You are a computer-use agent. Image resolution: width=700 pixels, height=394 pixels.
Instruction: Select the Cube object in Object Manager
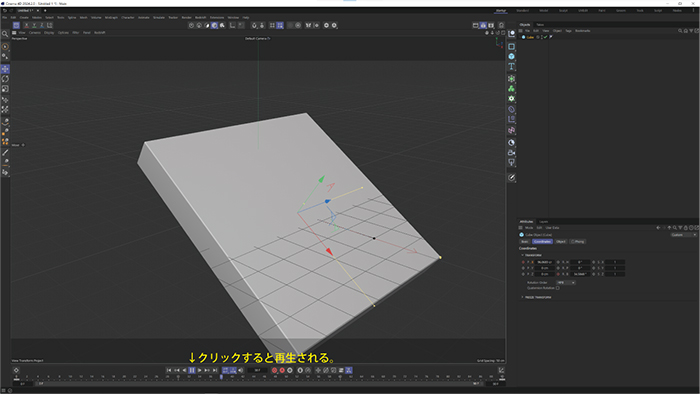pyautogui.click(x=530, y=37)
